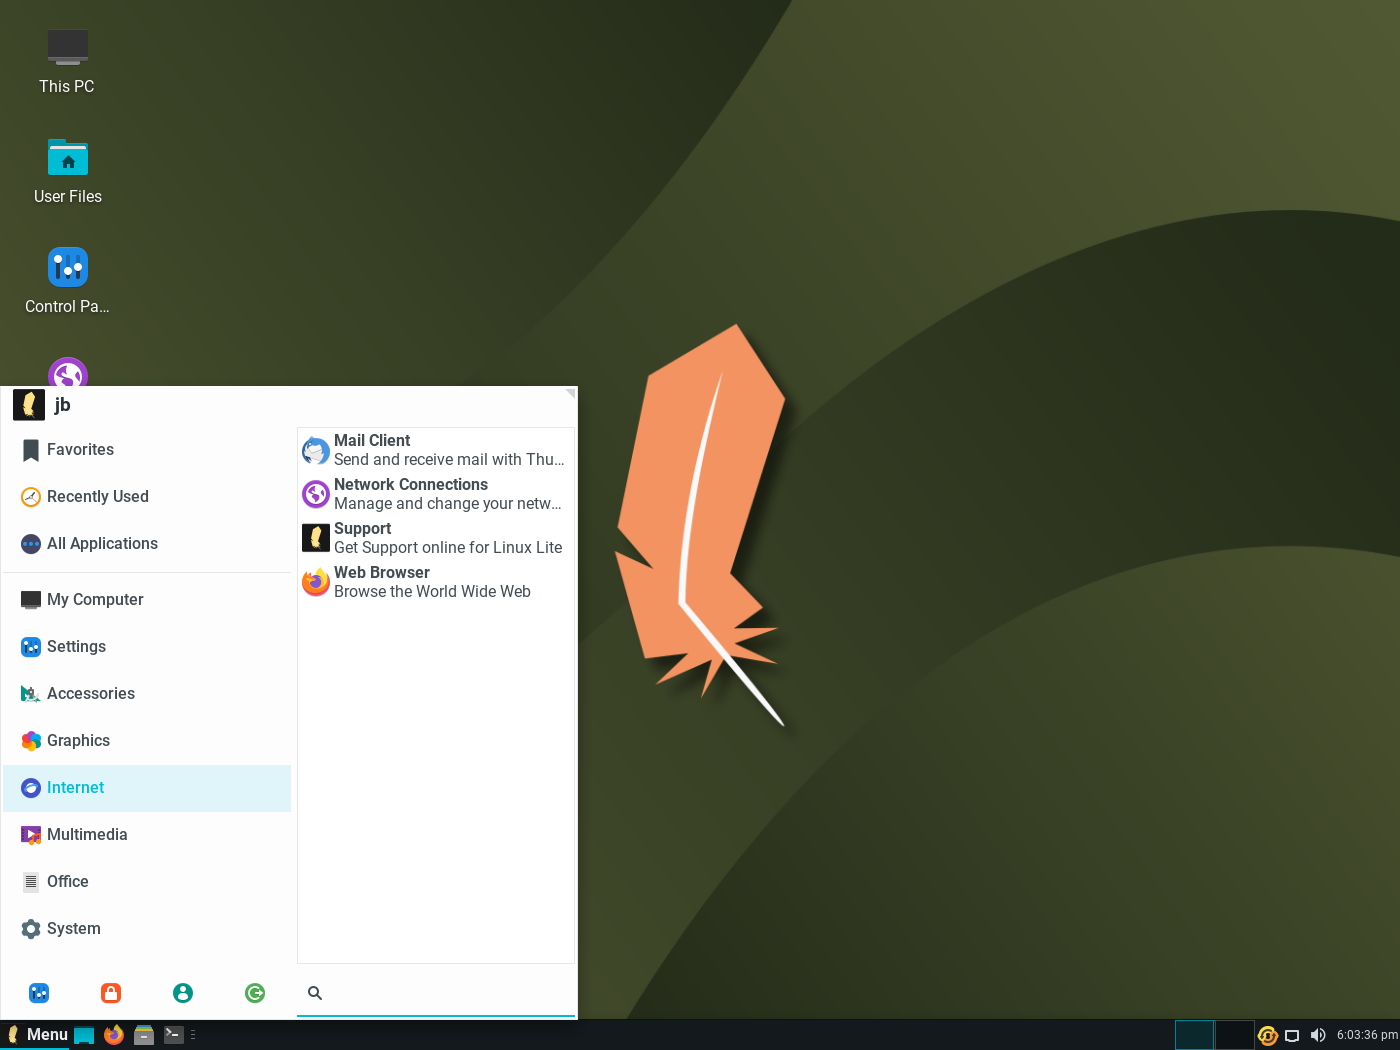Screen dimensions: 1400x1050
Task: Select the All Applications category
Action: (x=147, y=544)
